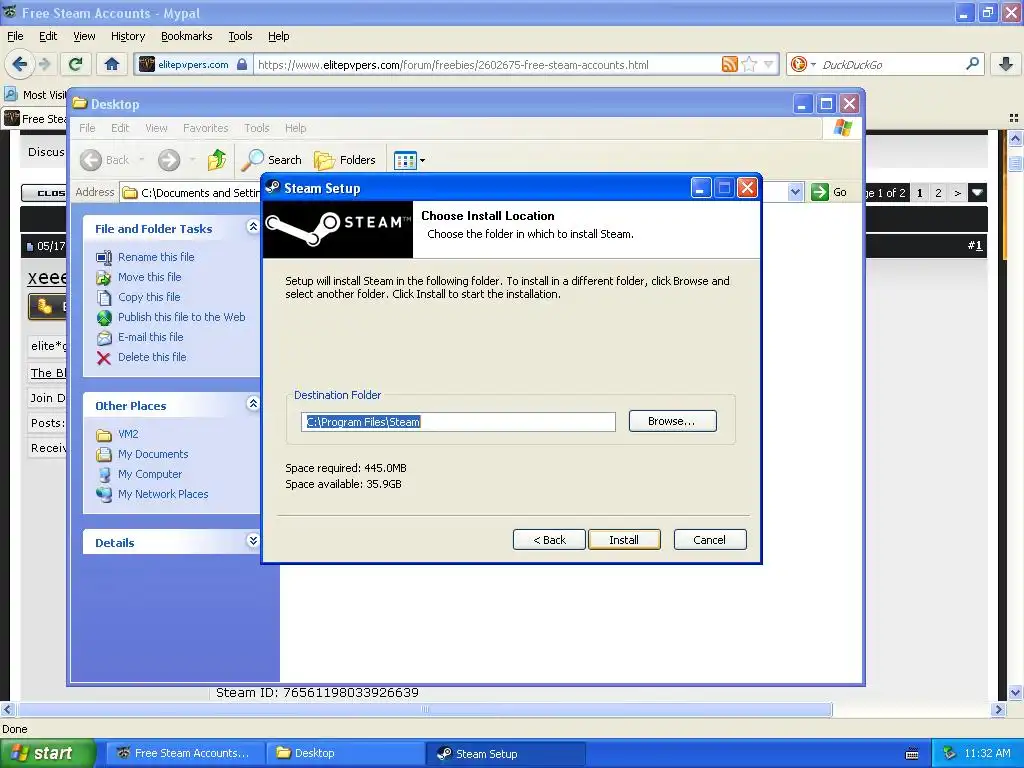Viewport: 1024px width, 768px height.
Task: Switch to Free Steam Accounts taskbar button
Action: pos(185,753)
